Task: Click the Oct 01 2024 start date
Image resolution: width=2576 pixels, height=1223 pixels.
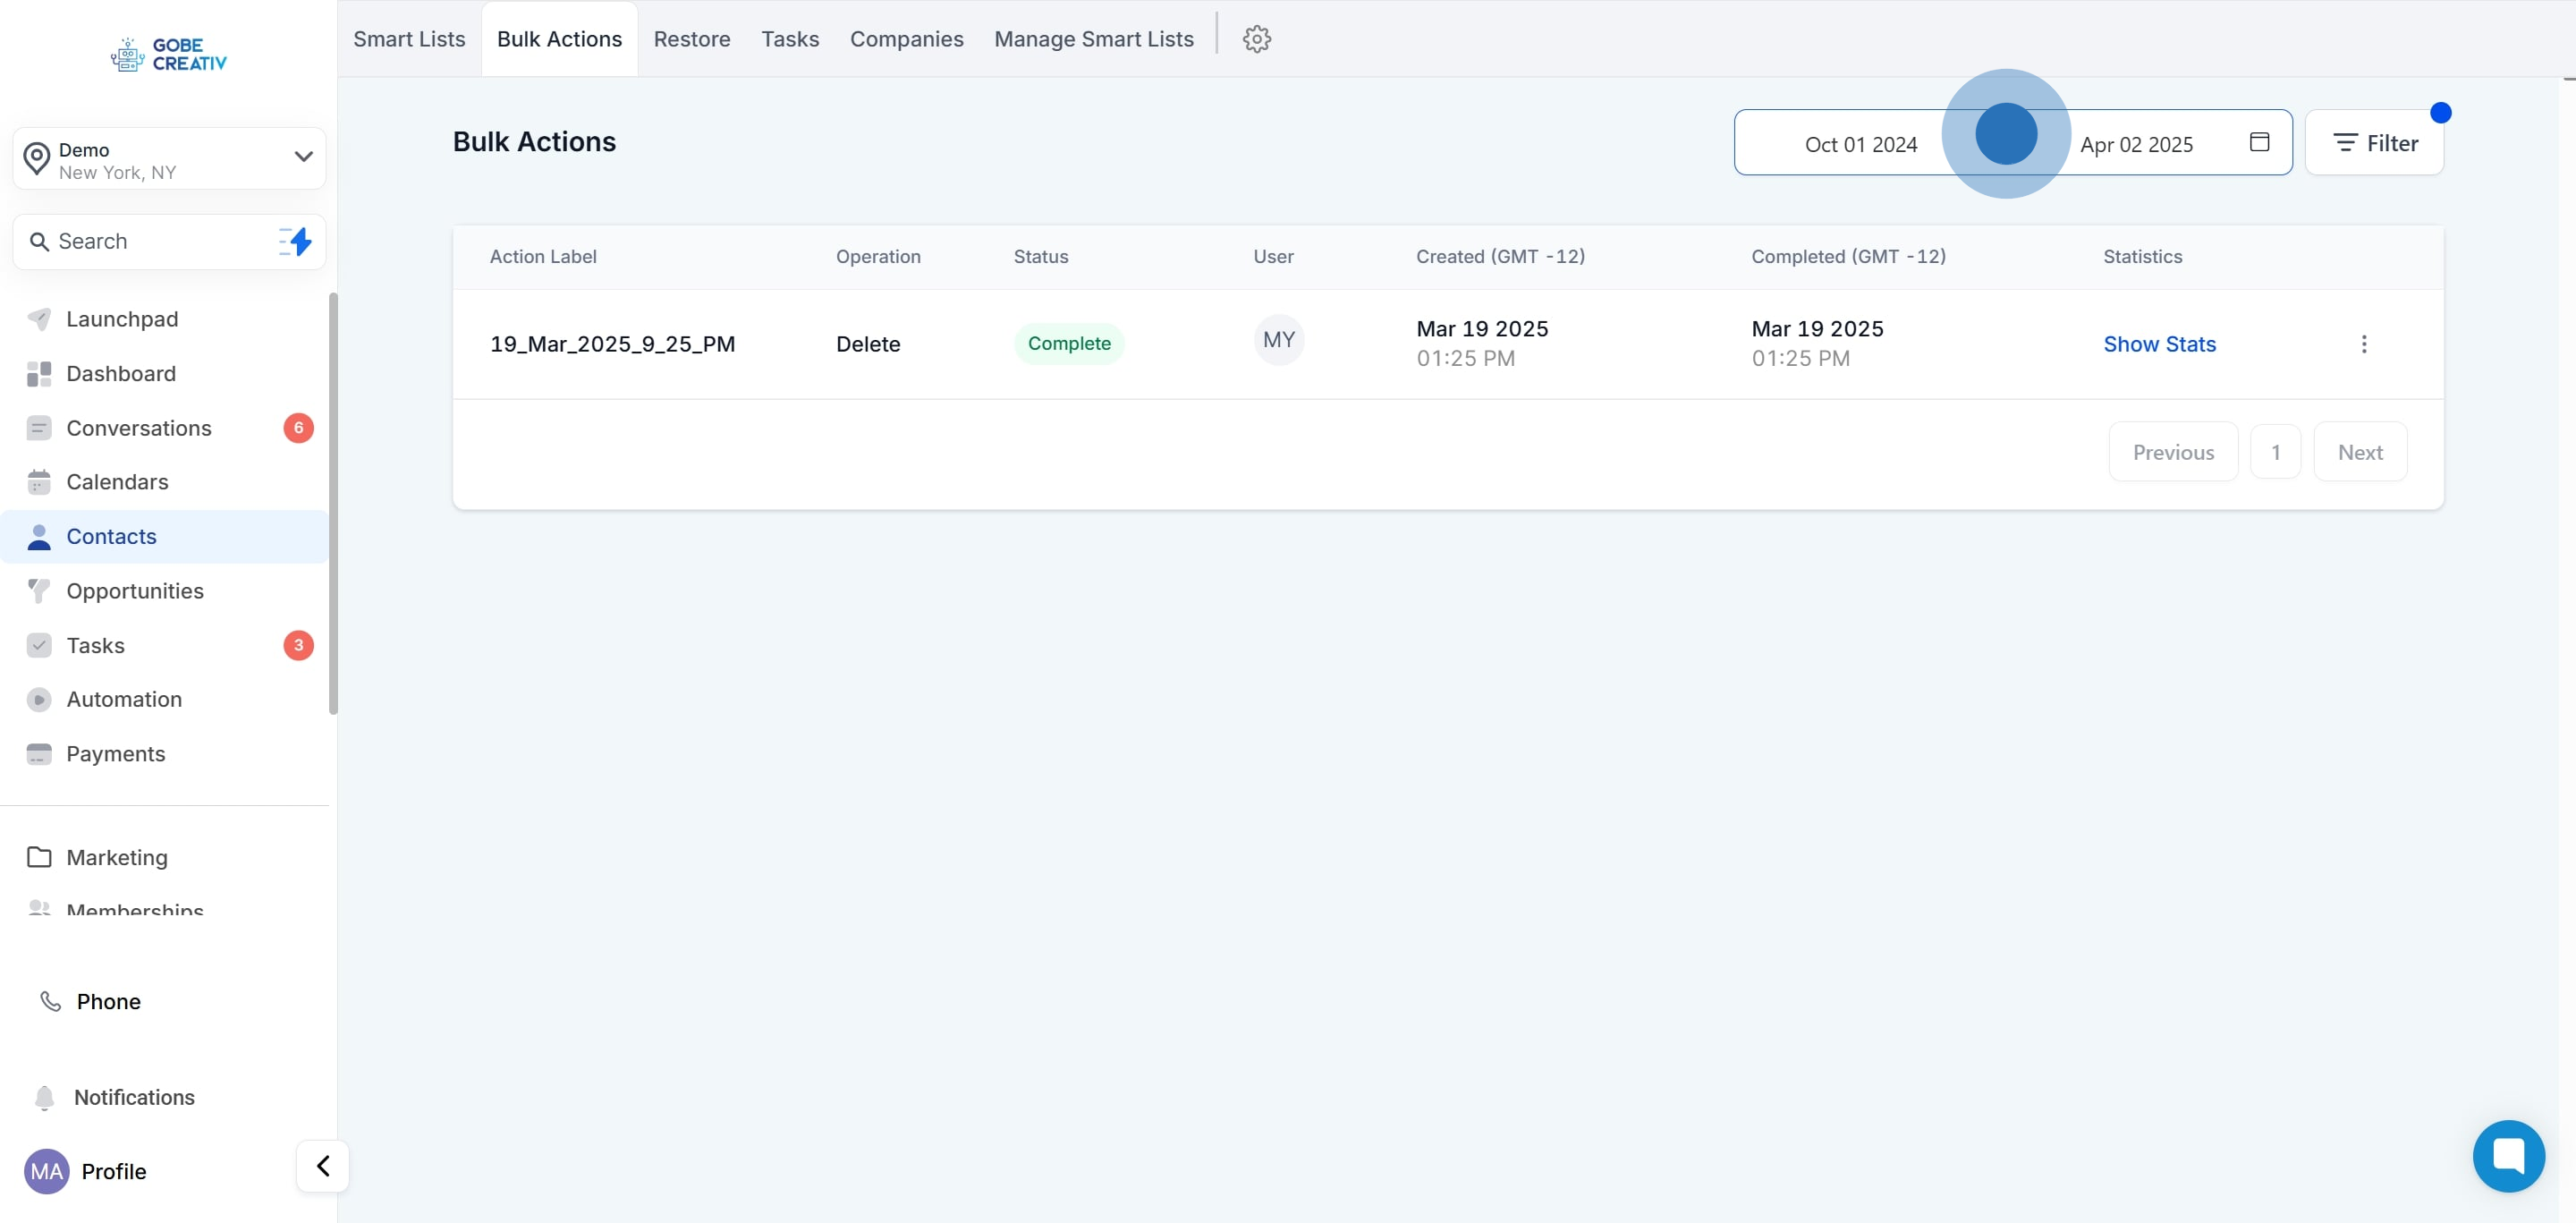Action: point(1860,144)
